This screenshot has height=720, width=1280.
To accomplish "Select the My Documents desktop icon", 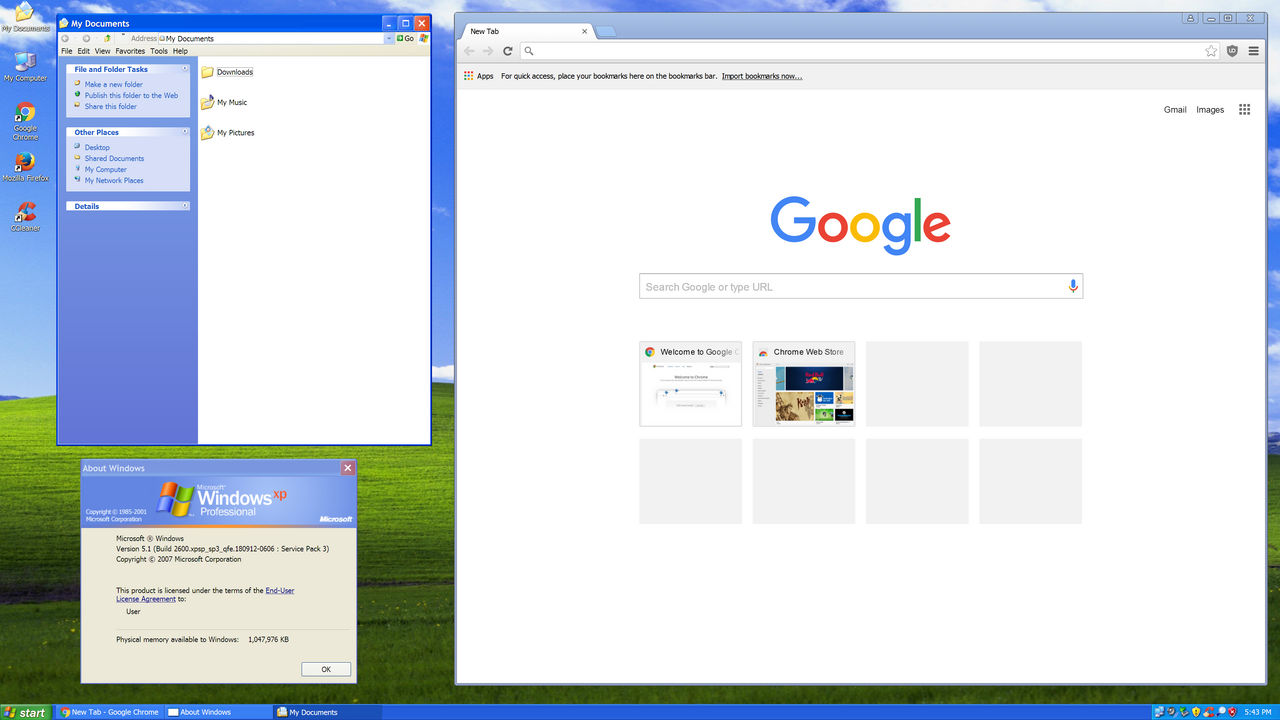I will (25, 17).
